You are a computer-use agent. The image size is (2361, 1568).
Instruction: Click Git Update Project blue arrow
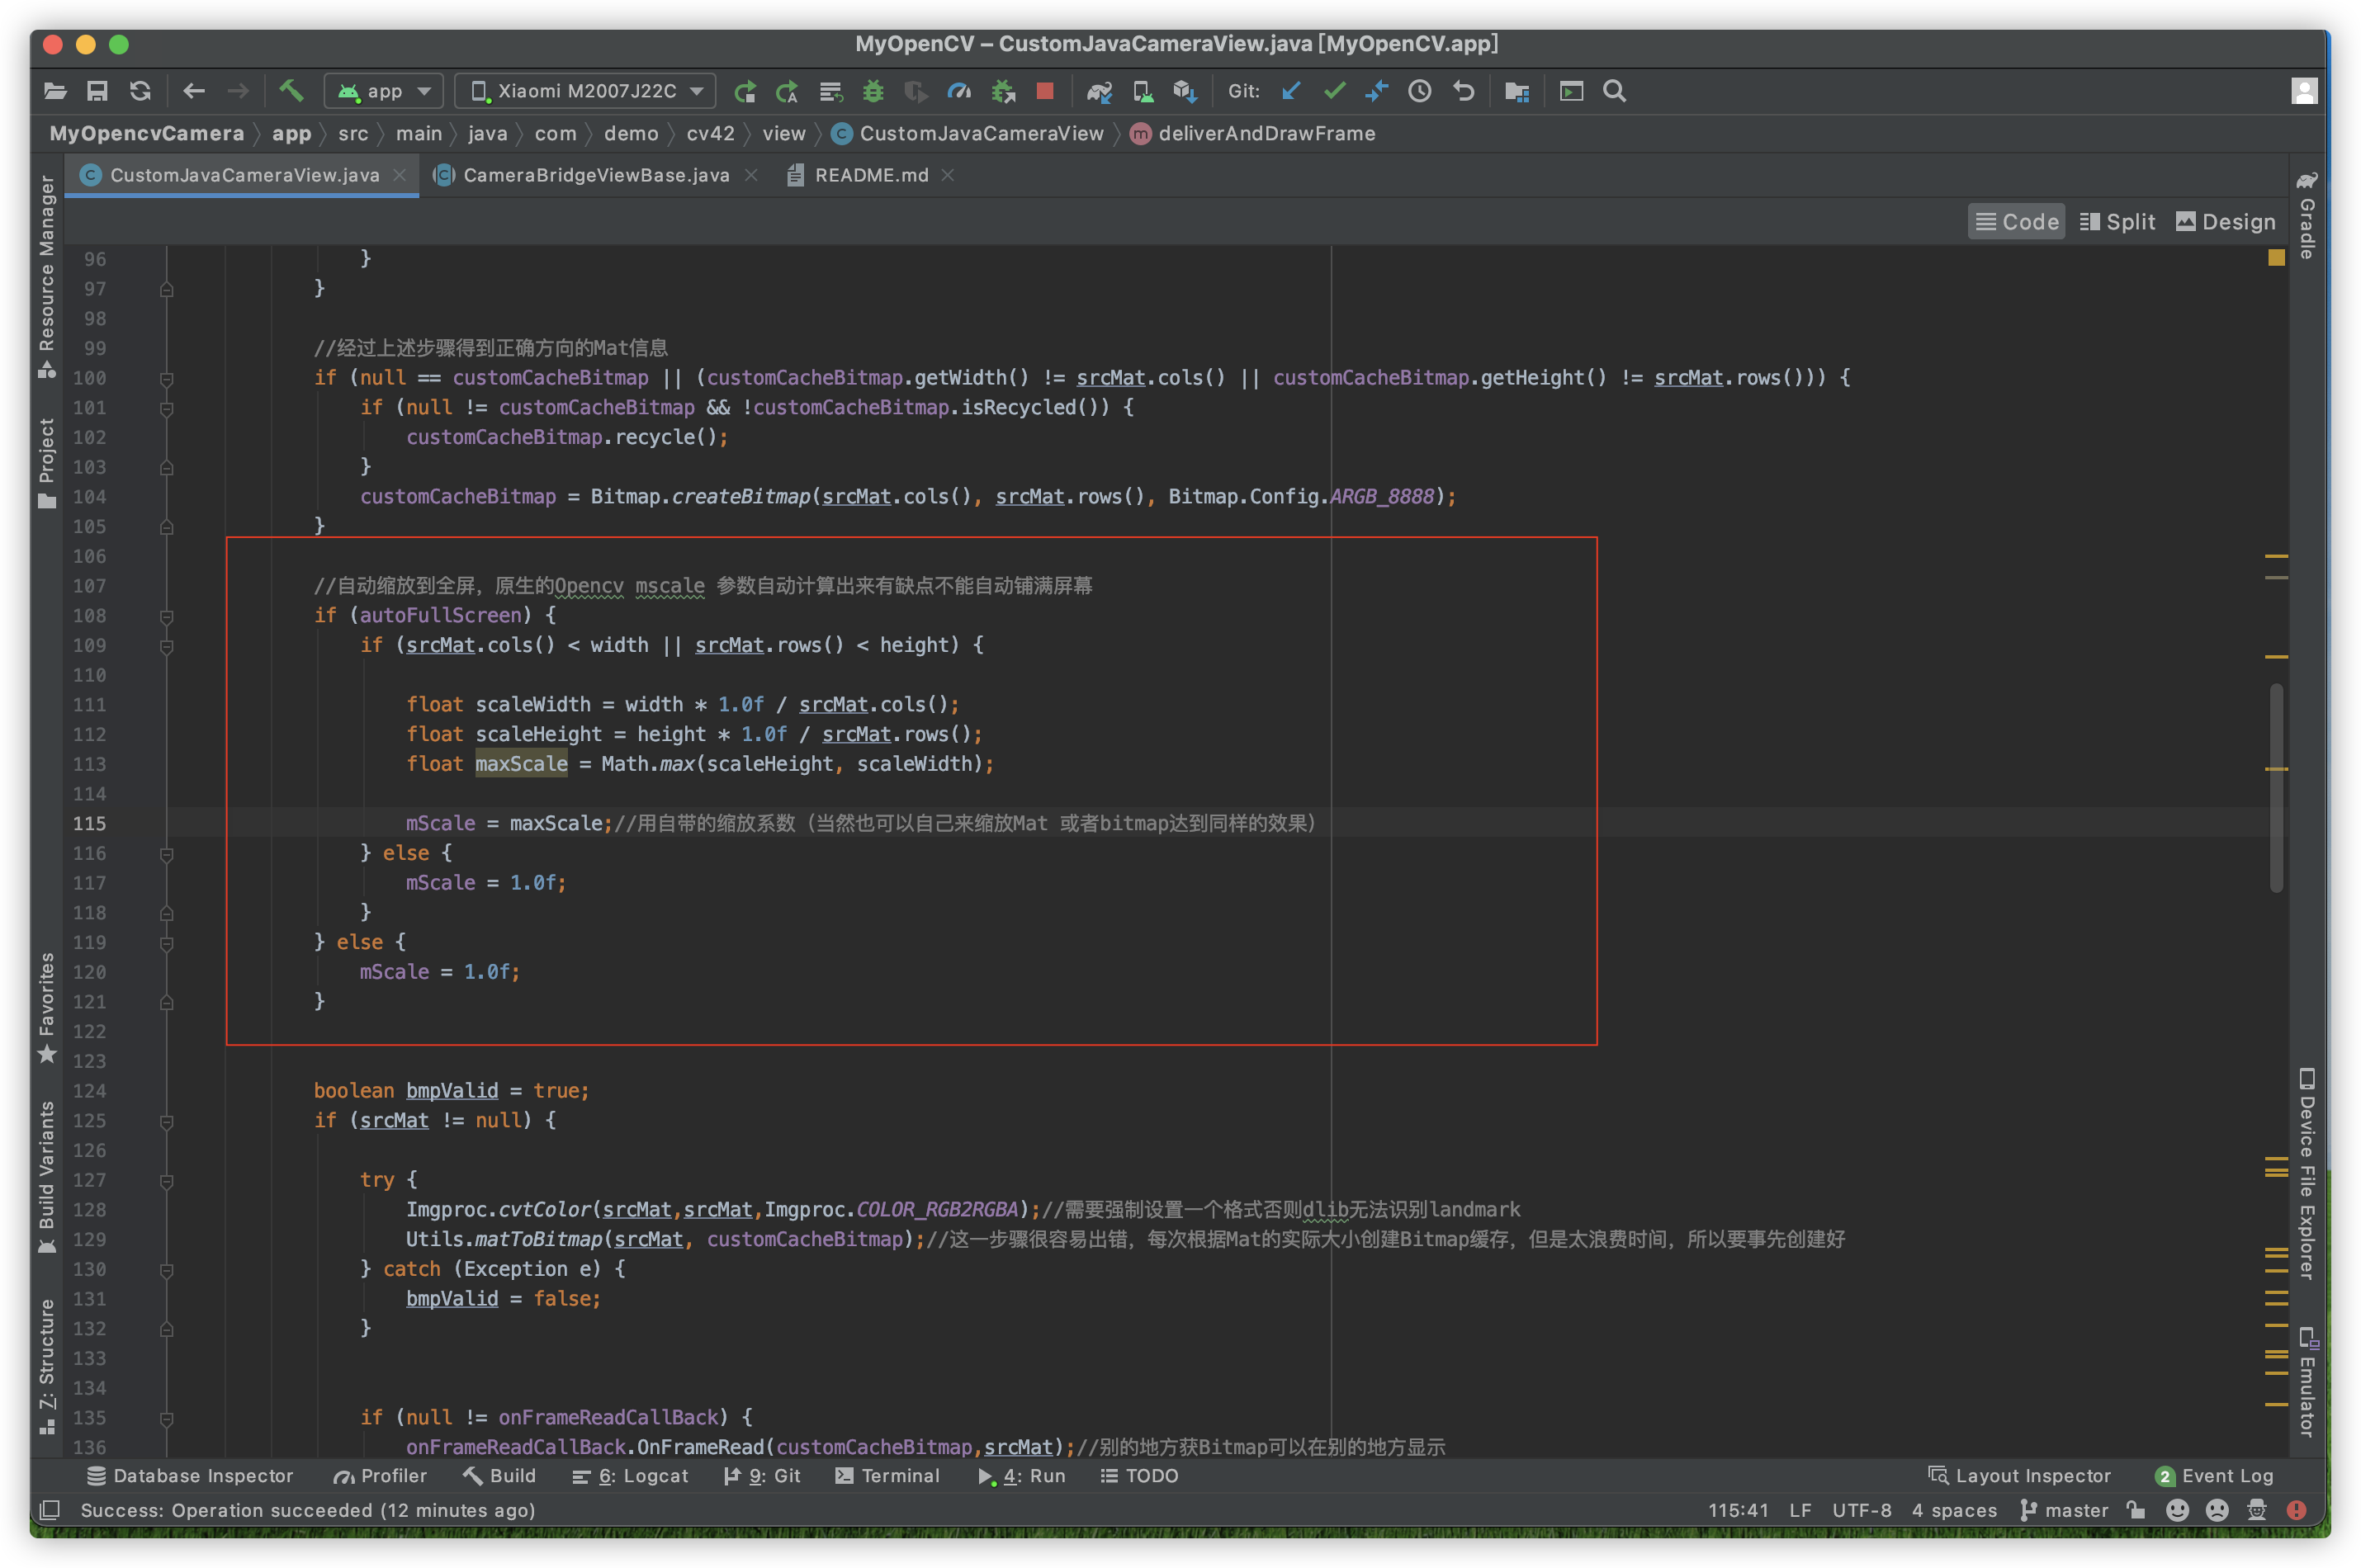tap(1291, 91)
